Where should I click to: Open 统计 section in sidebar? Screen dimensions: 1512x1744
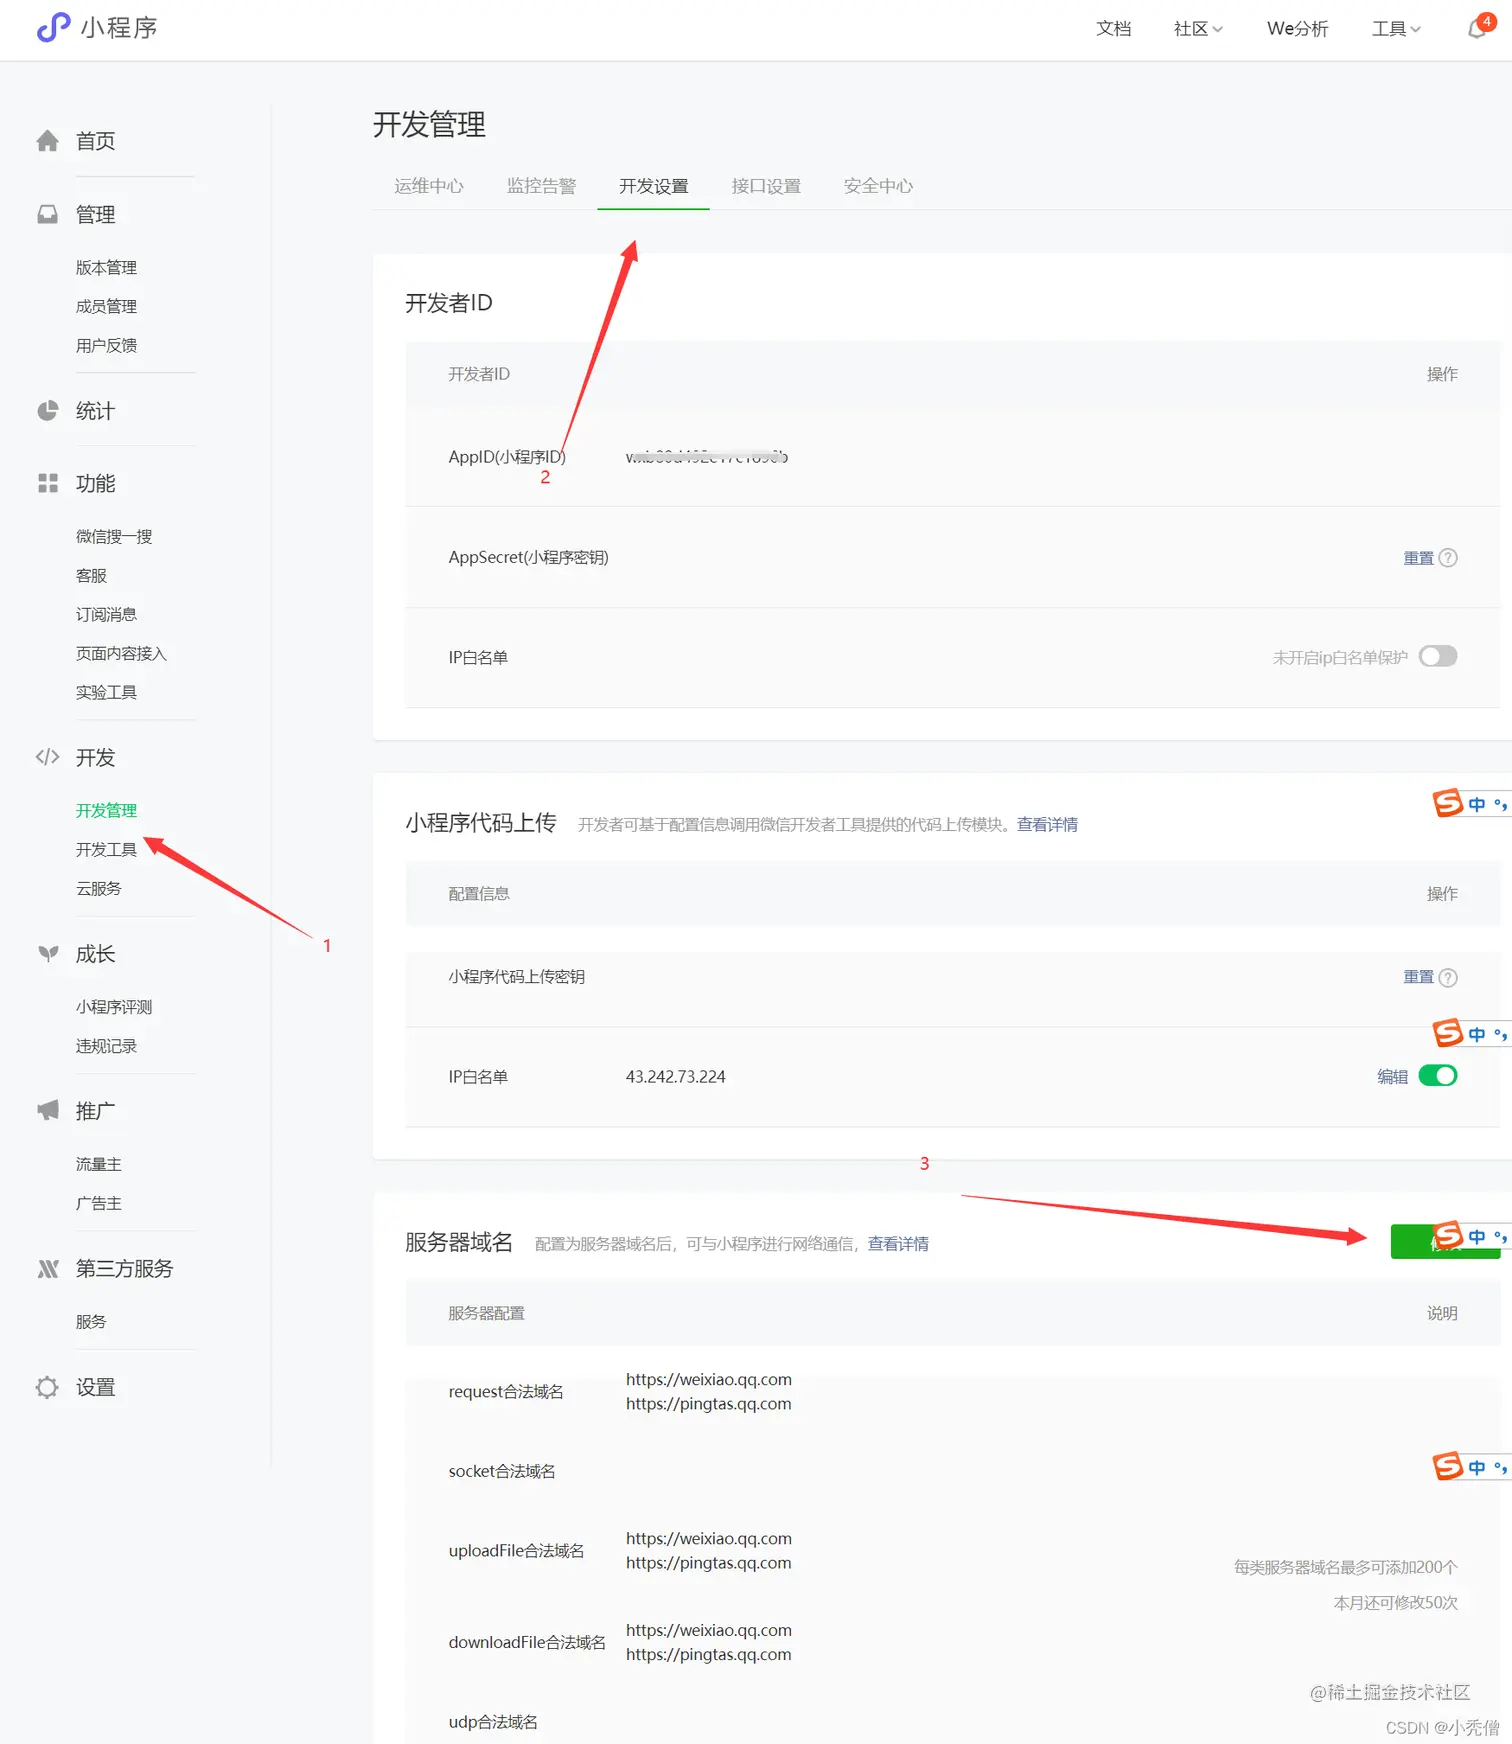pos(95,411)
